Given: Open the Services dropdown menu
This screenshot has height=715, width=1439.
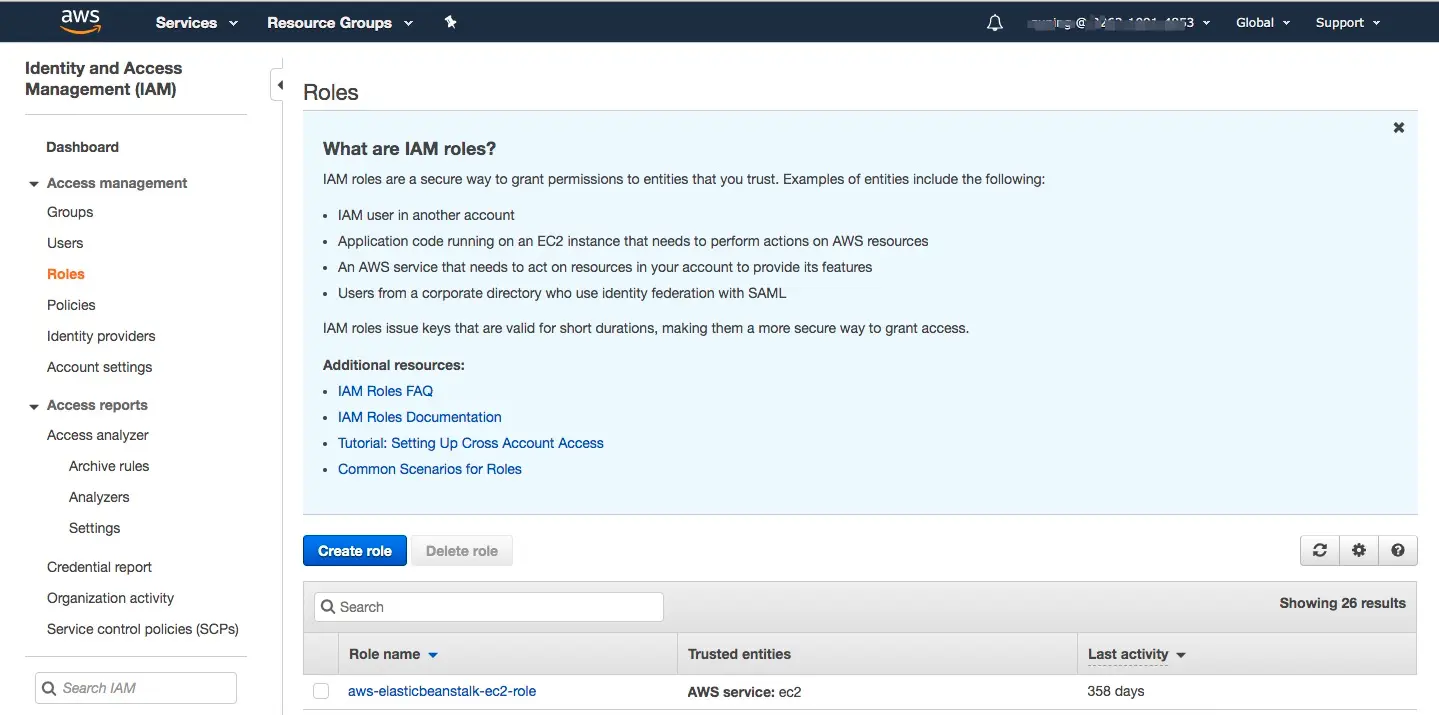Looking at the screenshot, I should (196, 23).
